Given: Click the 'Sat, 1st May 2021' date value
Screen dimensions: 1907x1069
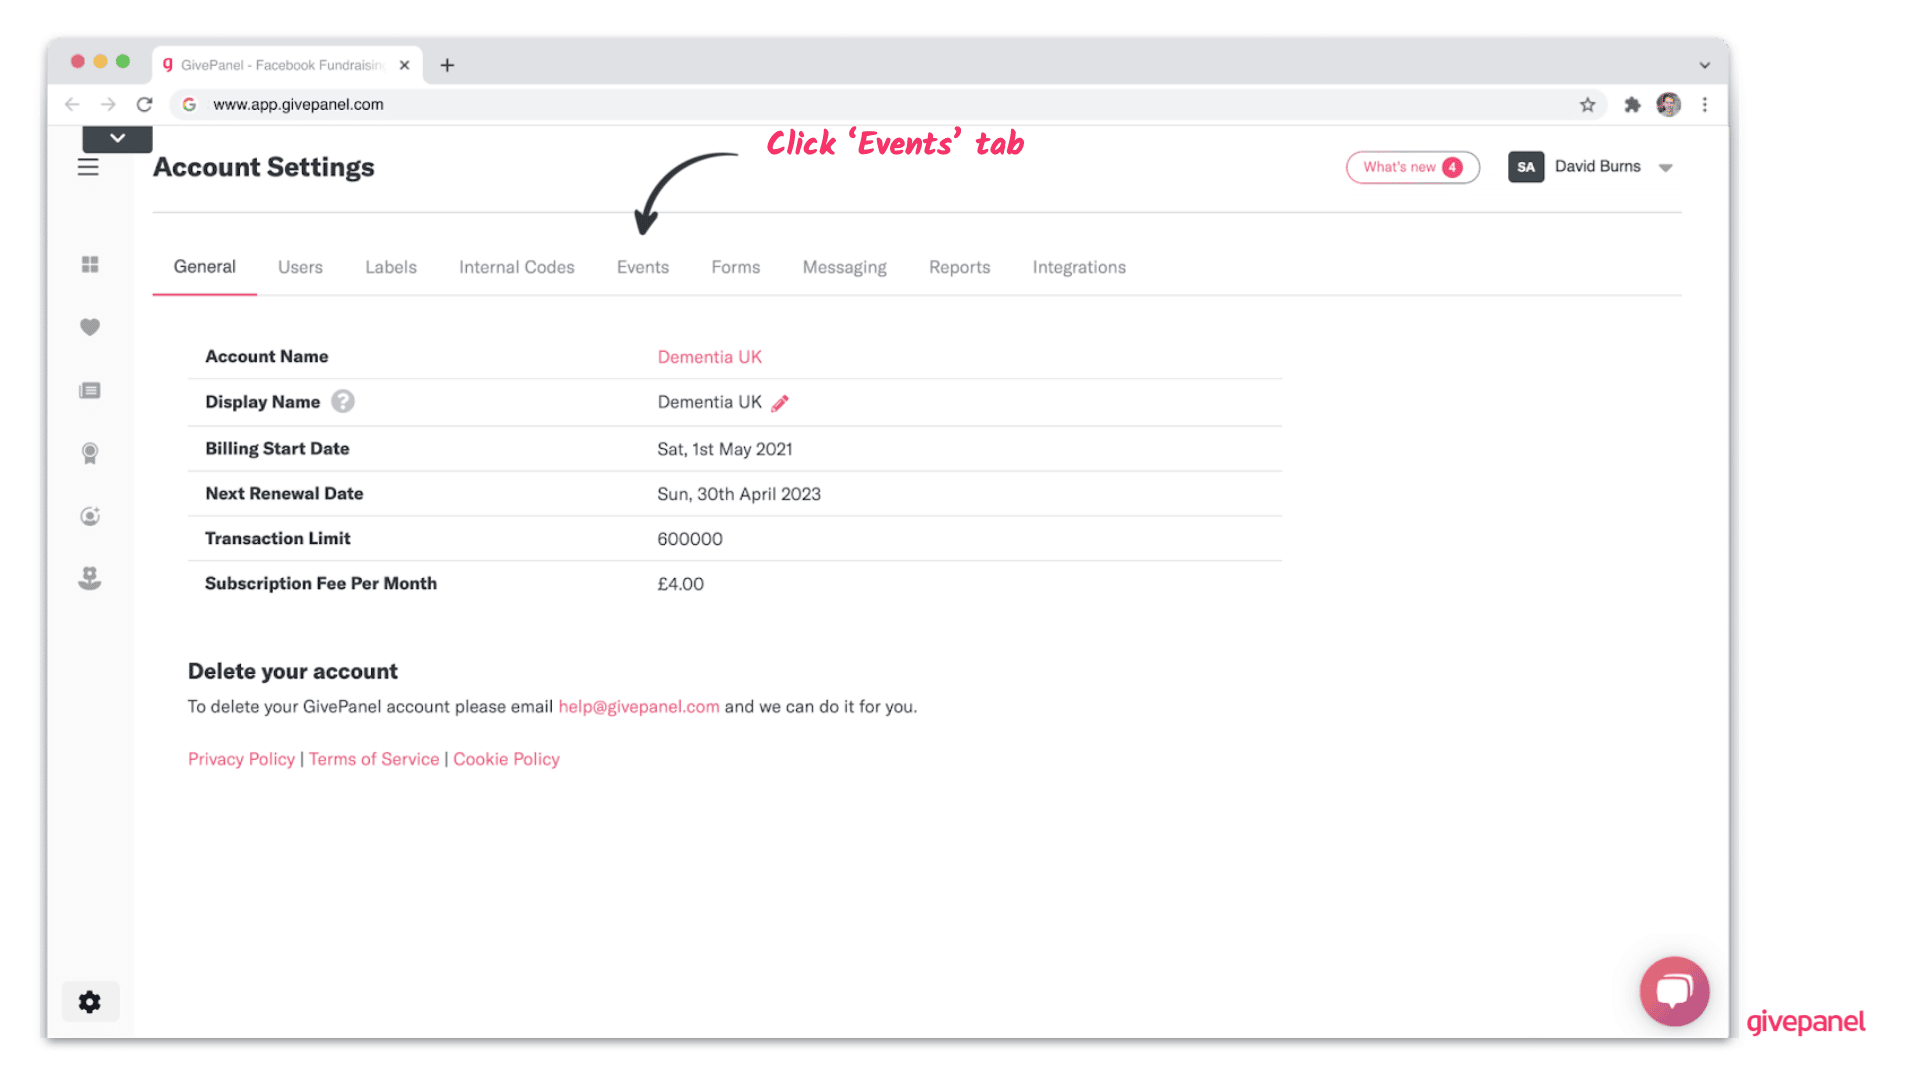Looking at the screenshot, I should (x=724, y=449).
